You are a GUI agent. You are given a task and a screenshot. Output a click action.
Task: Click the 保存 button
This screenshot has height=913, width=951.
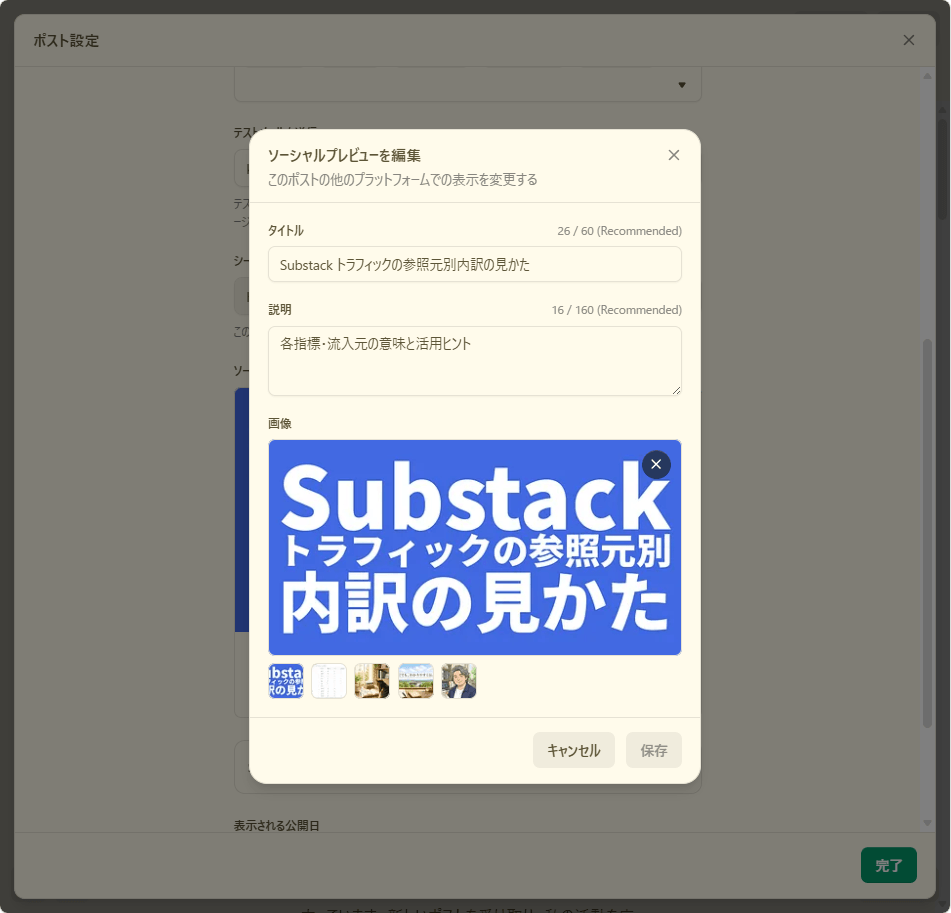coord(653,750)
